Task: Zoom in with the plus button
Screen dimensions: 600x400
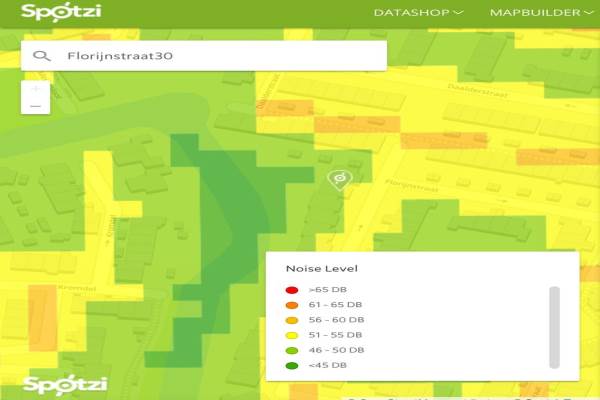Action: tap(36, 89)
